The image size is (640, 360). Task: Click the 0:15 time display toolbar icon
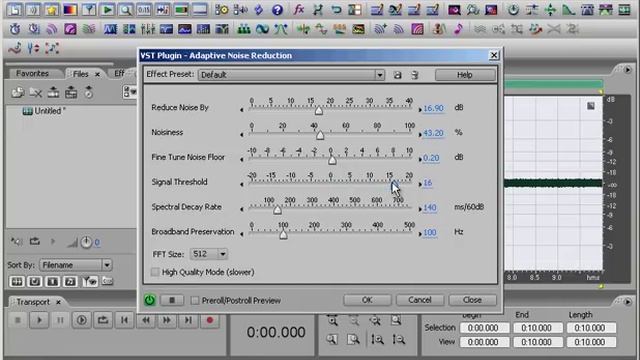click(x=144, y=10)
